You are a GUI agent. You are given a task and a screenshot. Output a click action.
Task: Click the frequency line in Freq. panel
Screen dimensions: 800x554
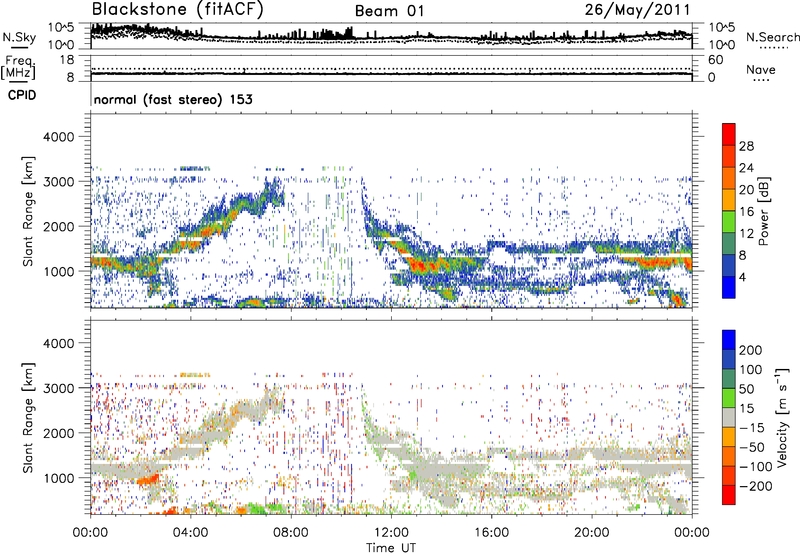point(391,74)
